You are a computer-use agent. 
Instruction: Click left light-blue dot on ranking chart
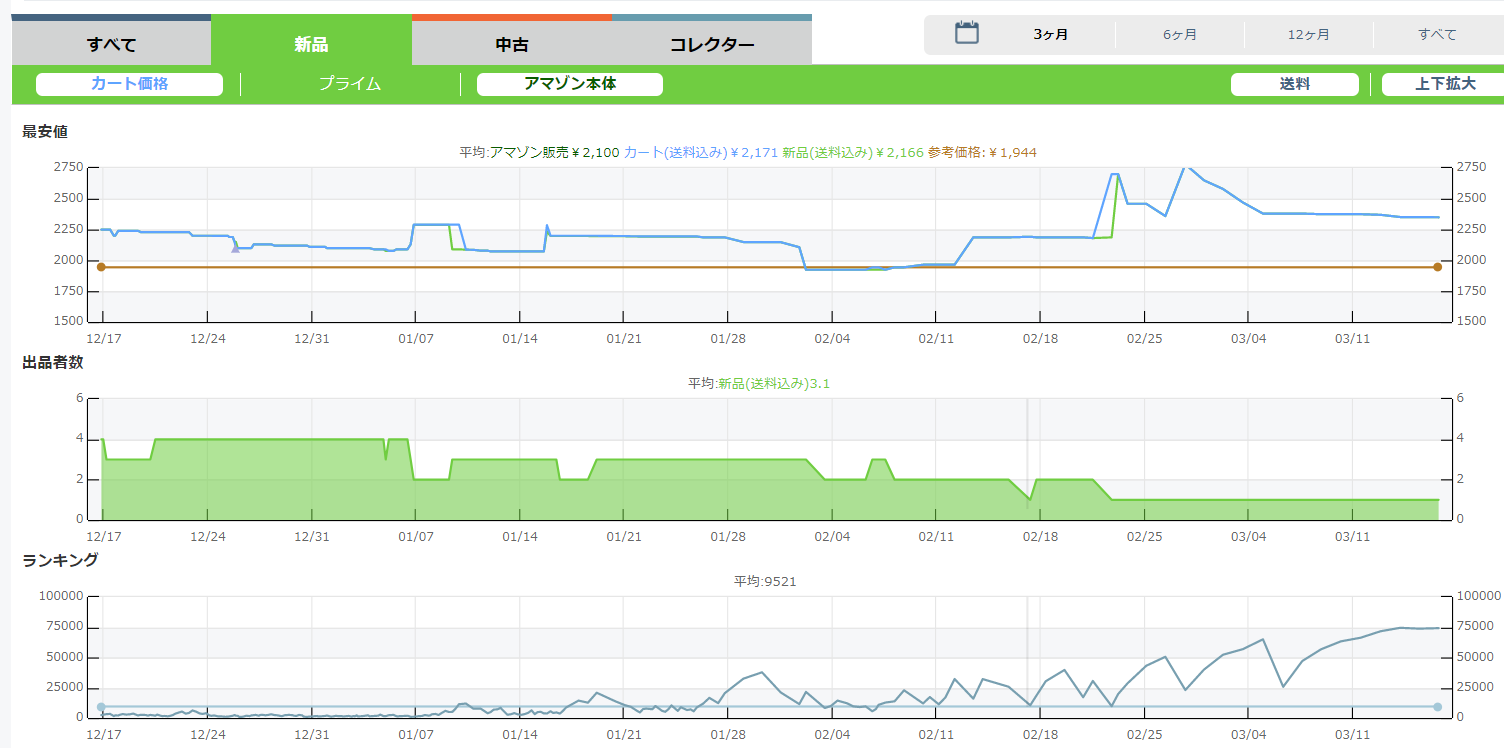pos(101,707)
